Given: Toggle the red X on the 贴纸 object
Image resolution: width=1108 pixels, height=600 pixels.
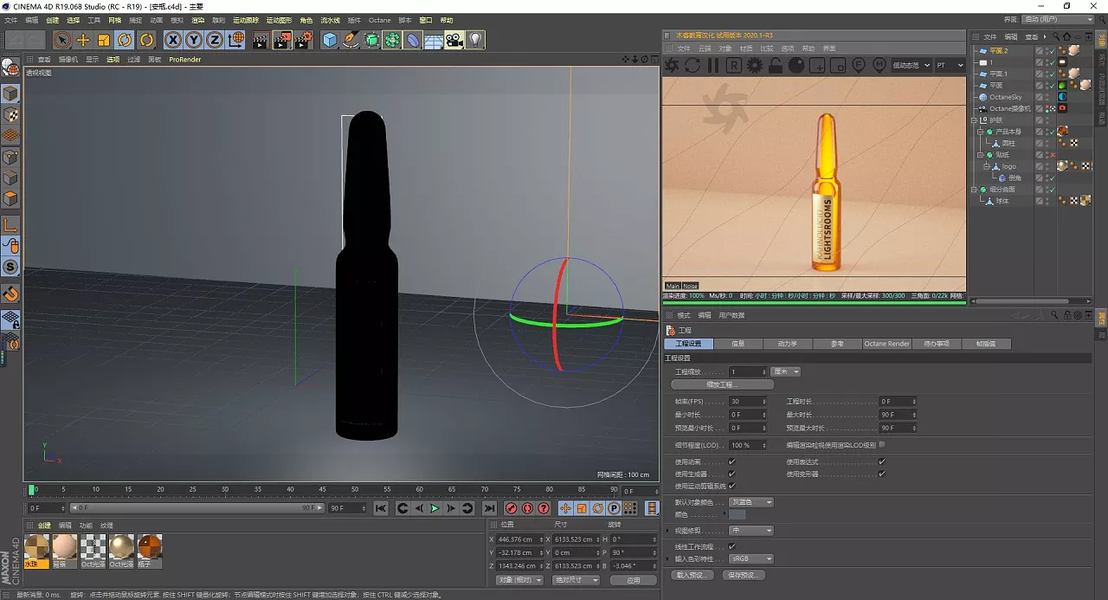Looking at the screenshot, I should [x=1052, y=155].
